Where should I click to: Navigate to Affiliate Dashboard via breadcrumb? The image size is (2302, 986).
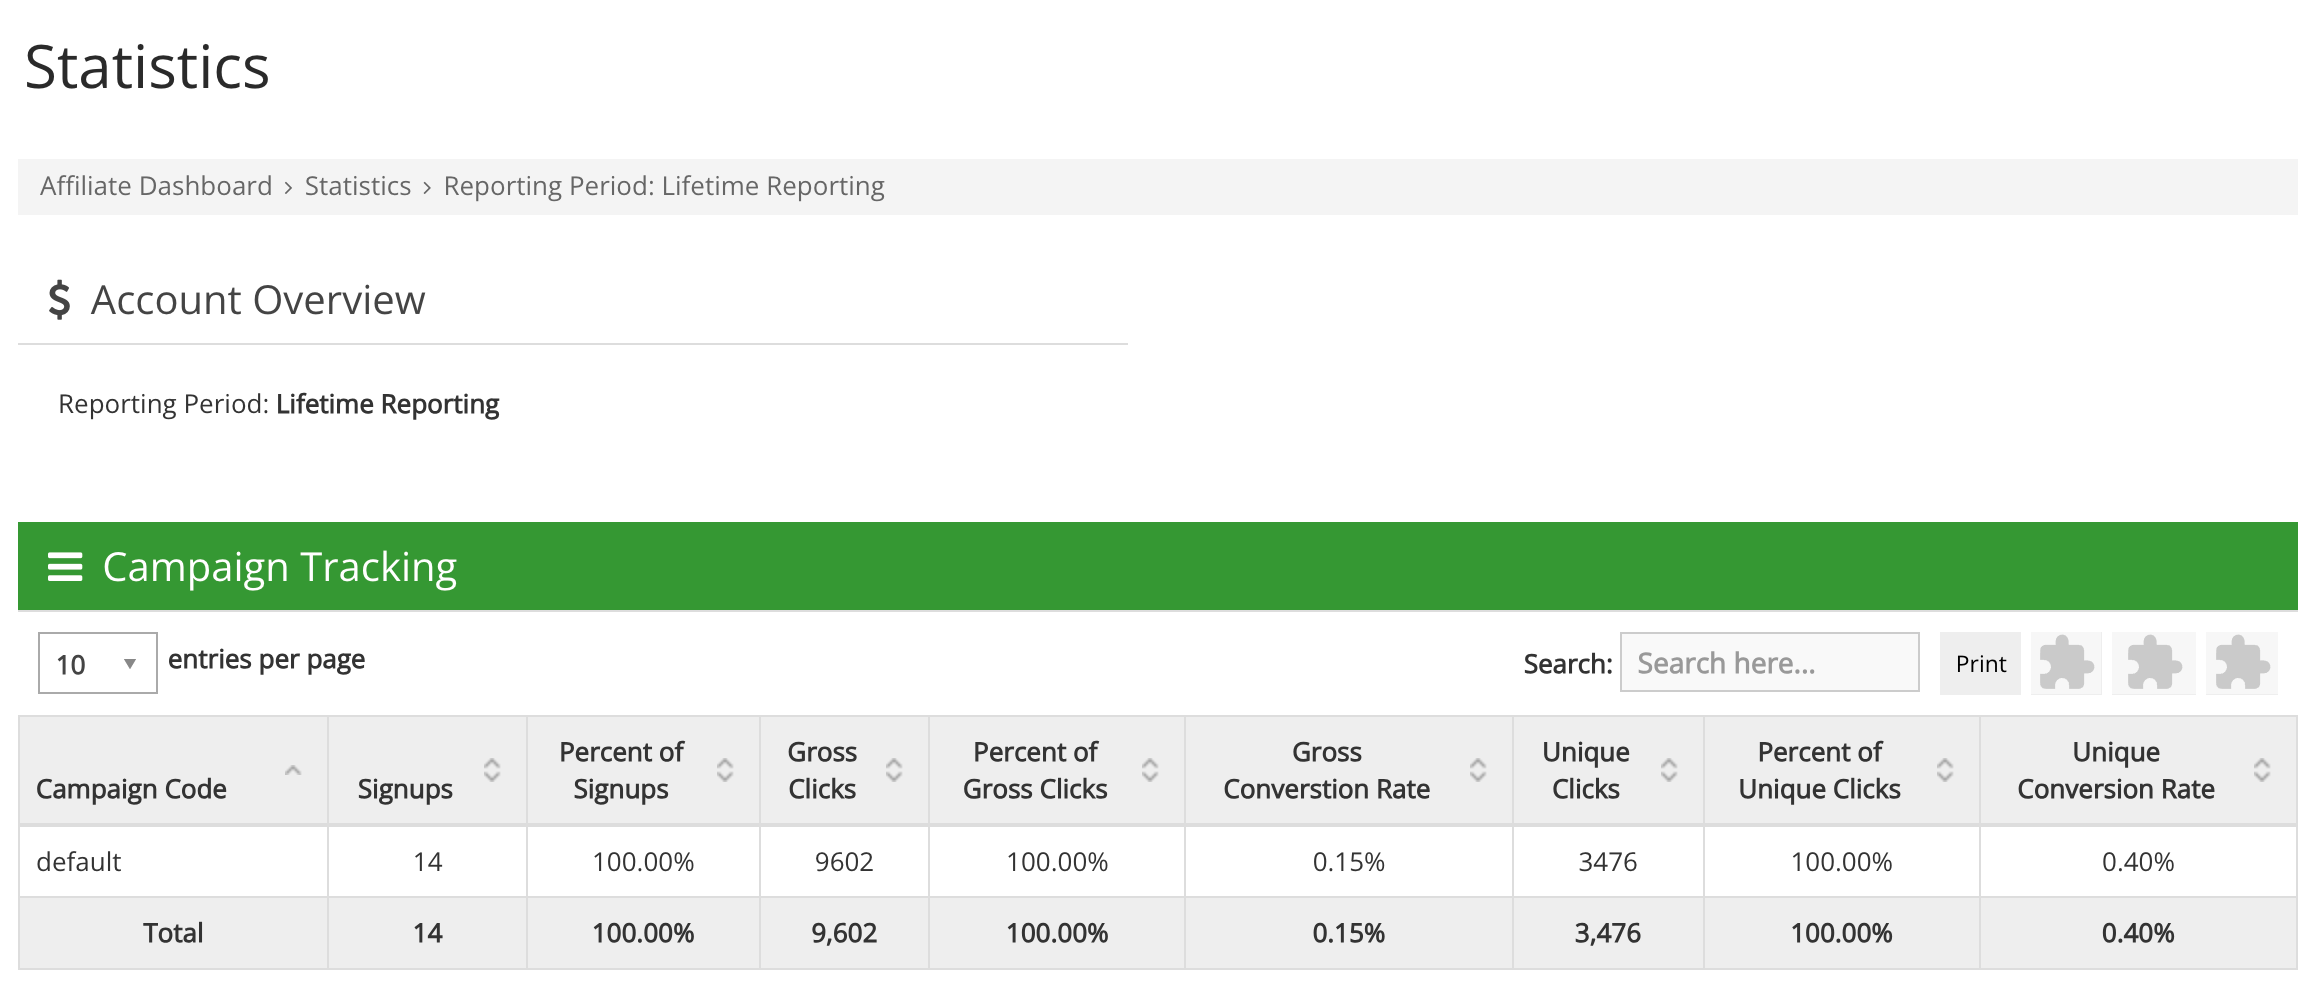(155, 185)
